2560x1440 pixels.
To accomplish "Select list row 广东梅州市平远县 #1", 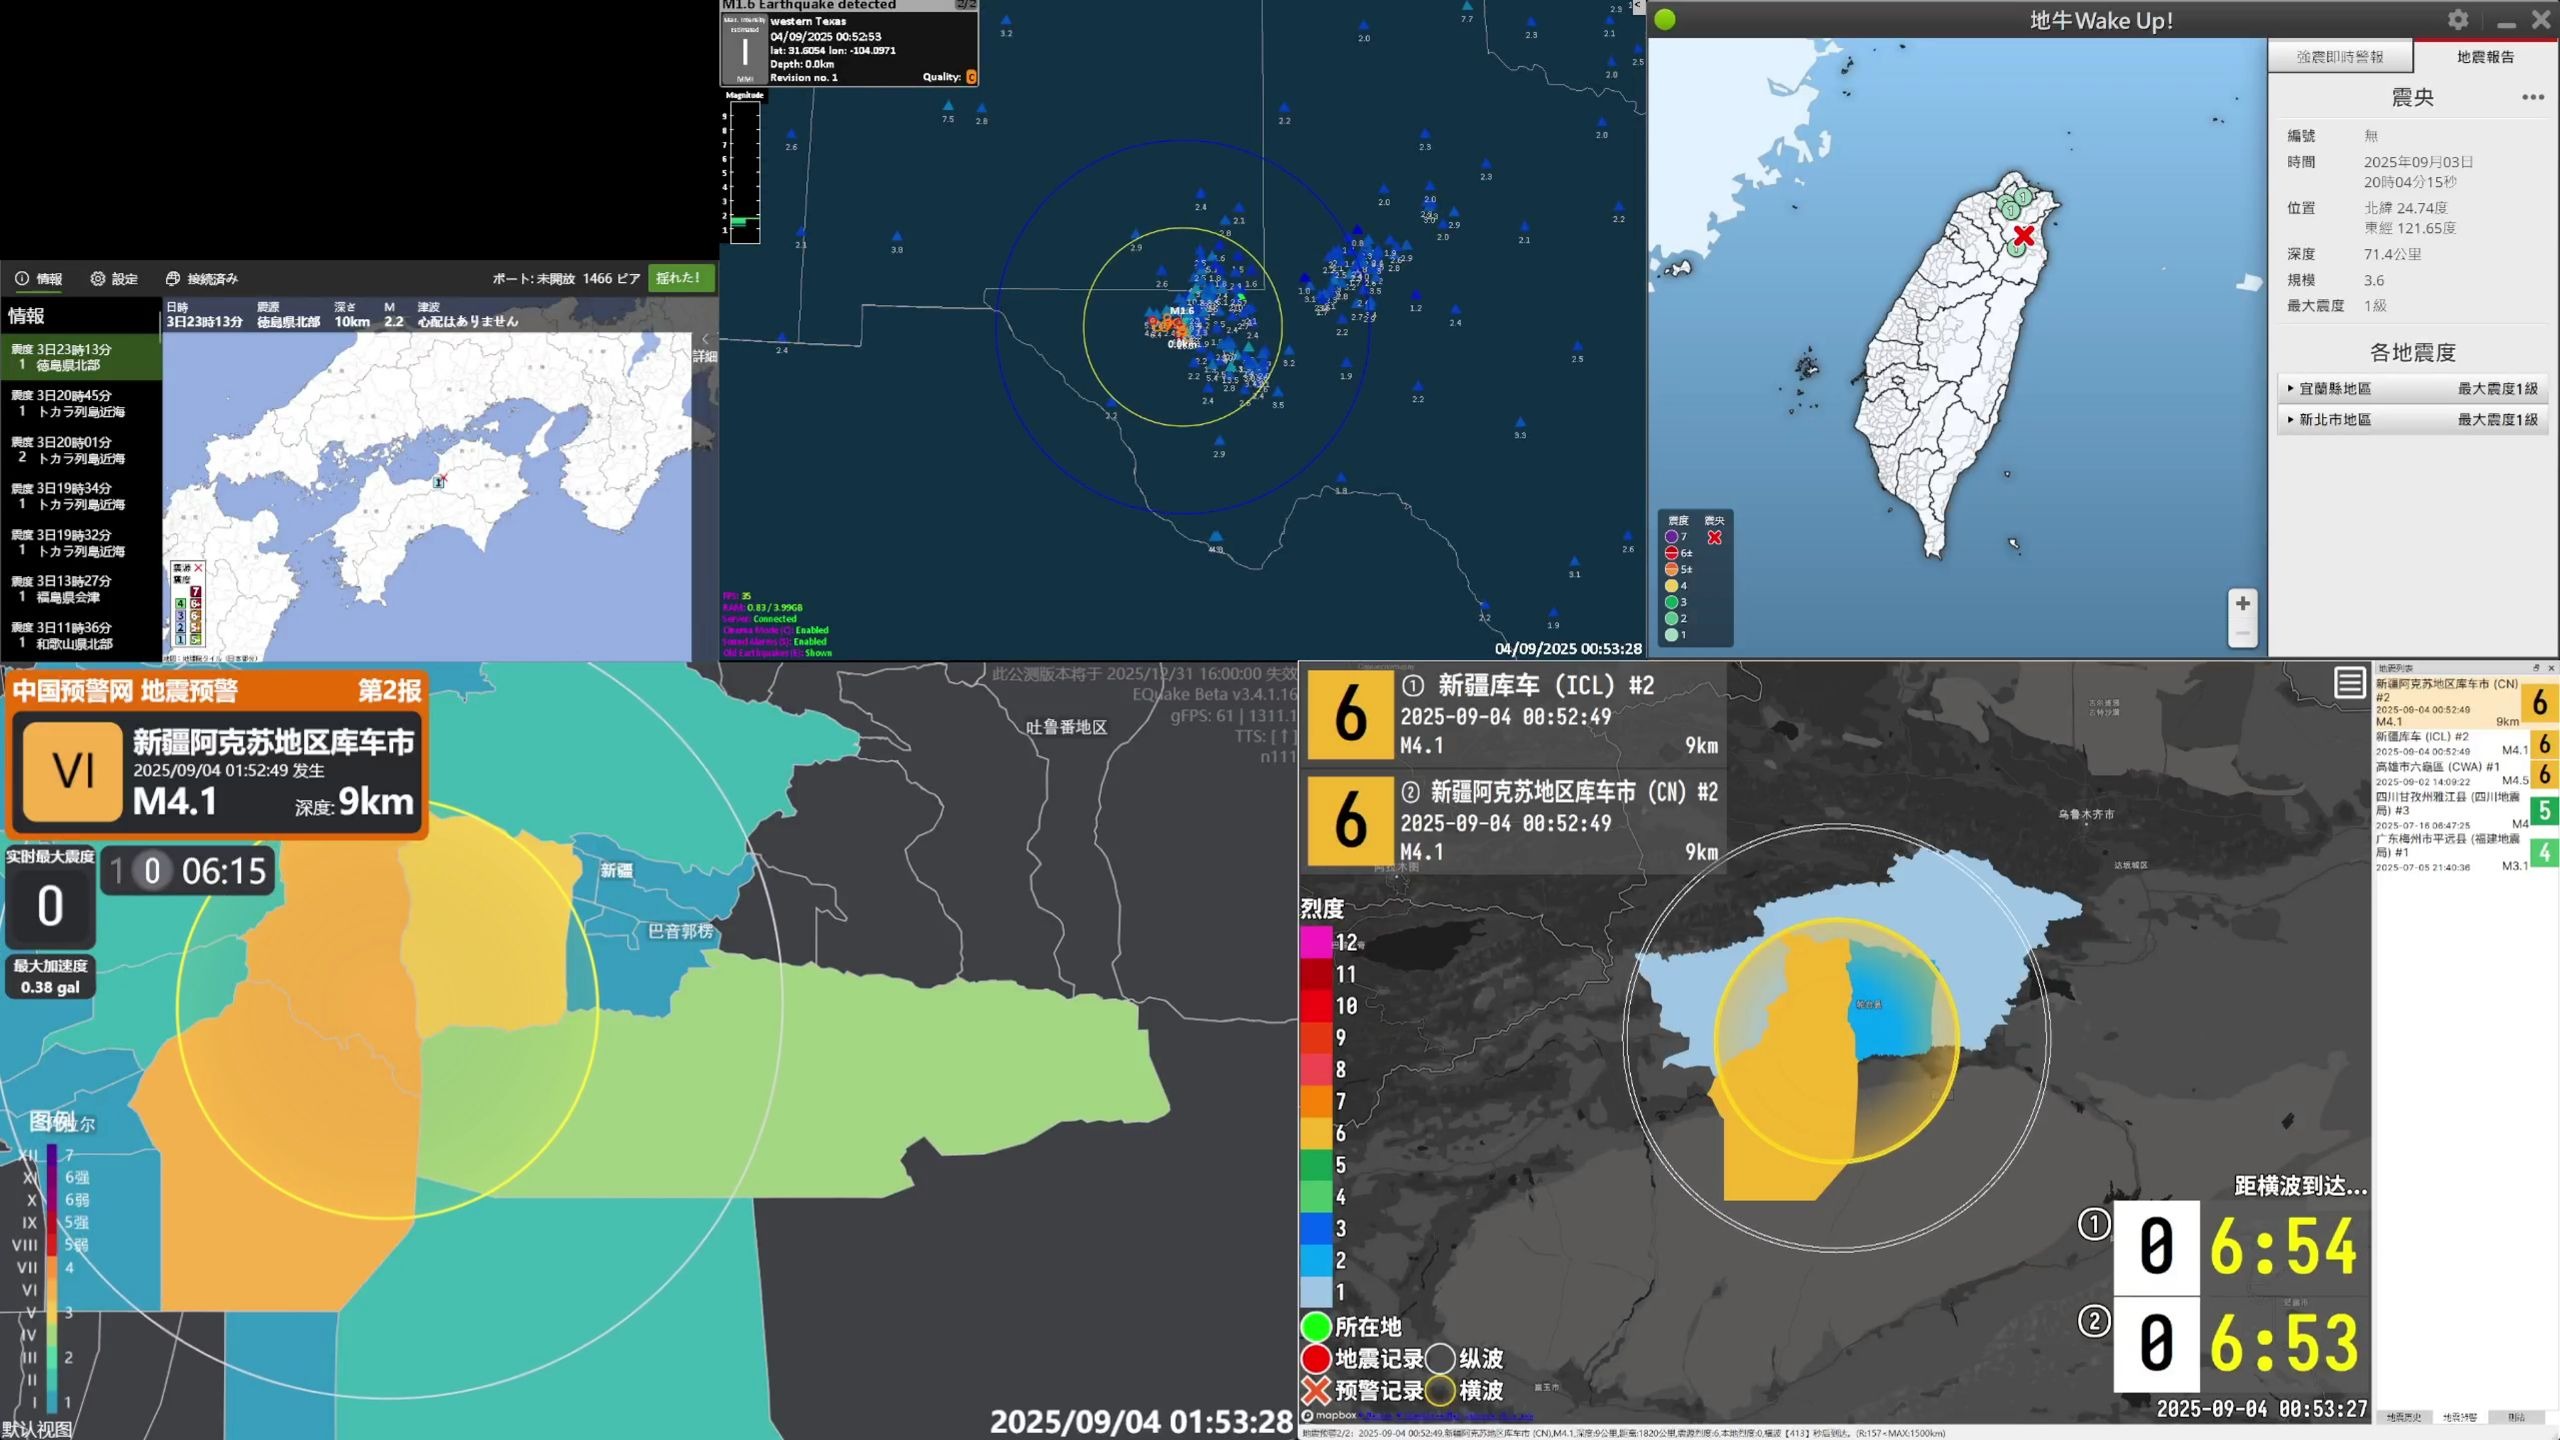I will coord(2465,851).
